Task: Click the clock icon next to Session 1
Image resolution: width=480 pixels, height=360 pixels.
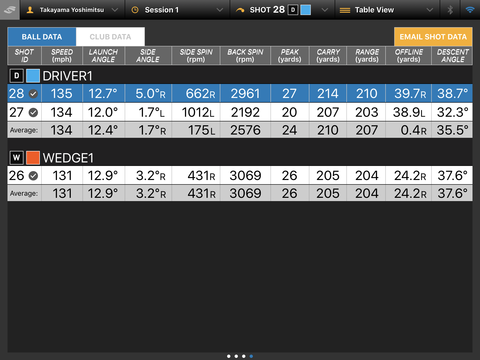Action: tap(135, 10)
